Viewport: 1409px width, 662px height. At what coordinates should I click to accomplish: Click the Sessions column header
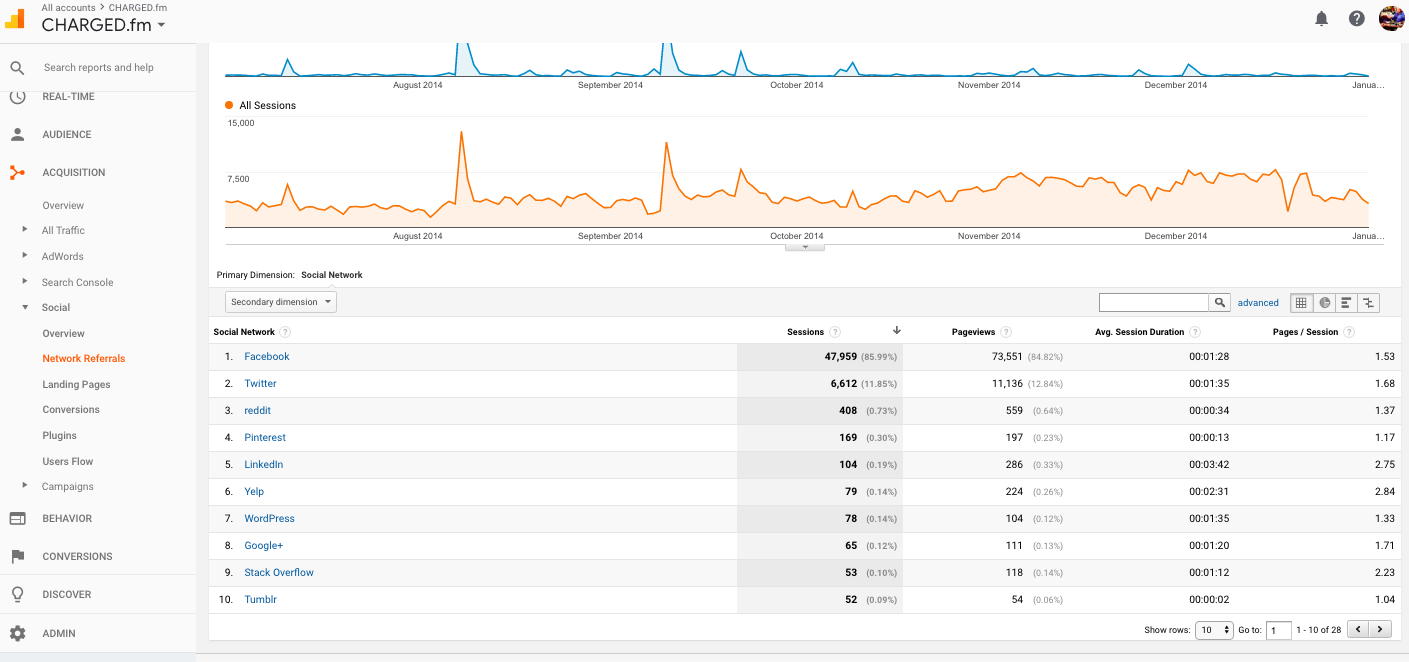806,332
